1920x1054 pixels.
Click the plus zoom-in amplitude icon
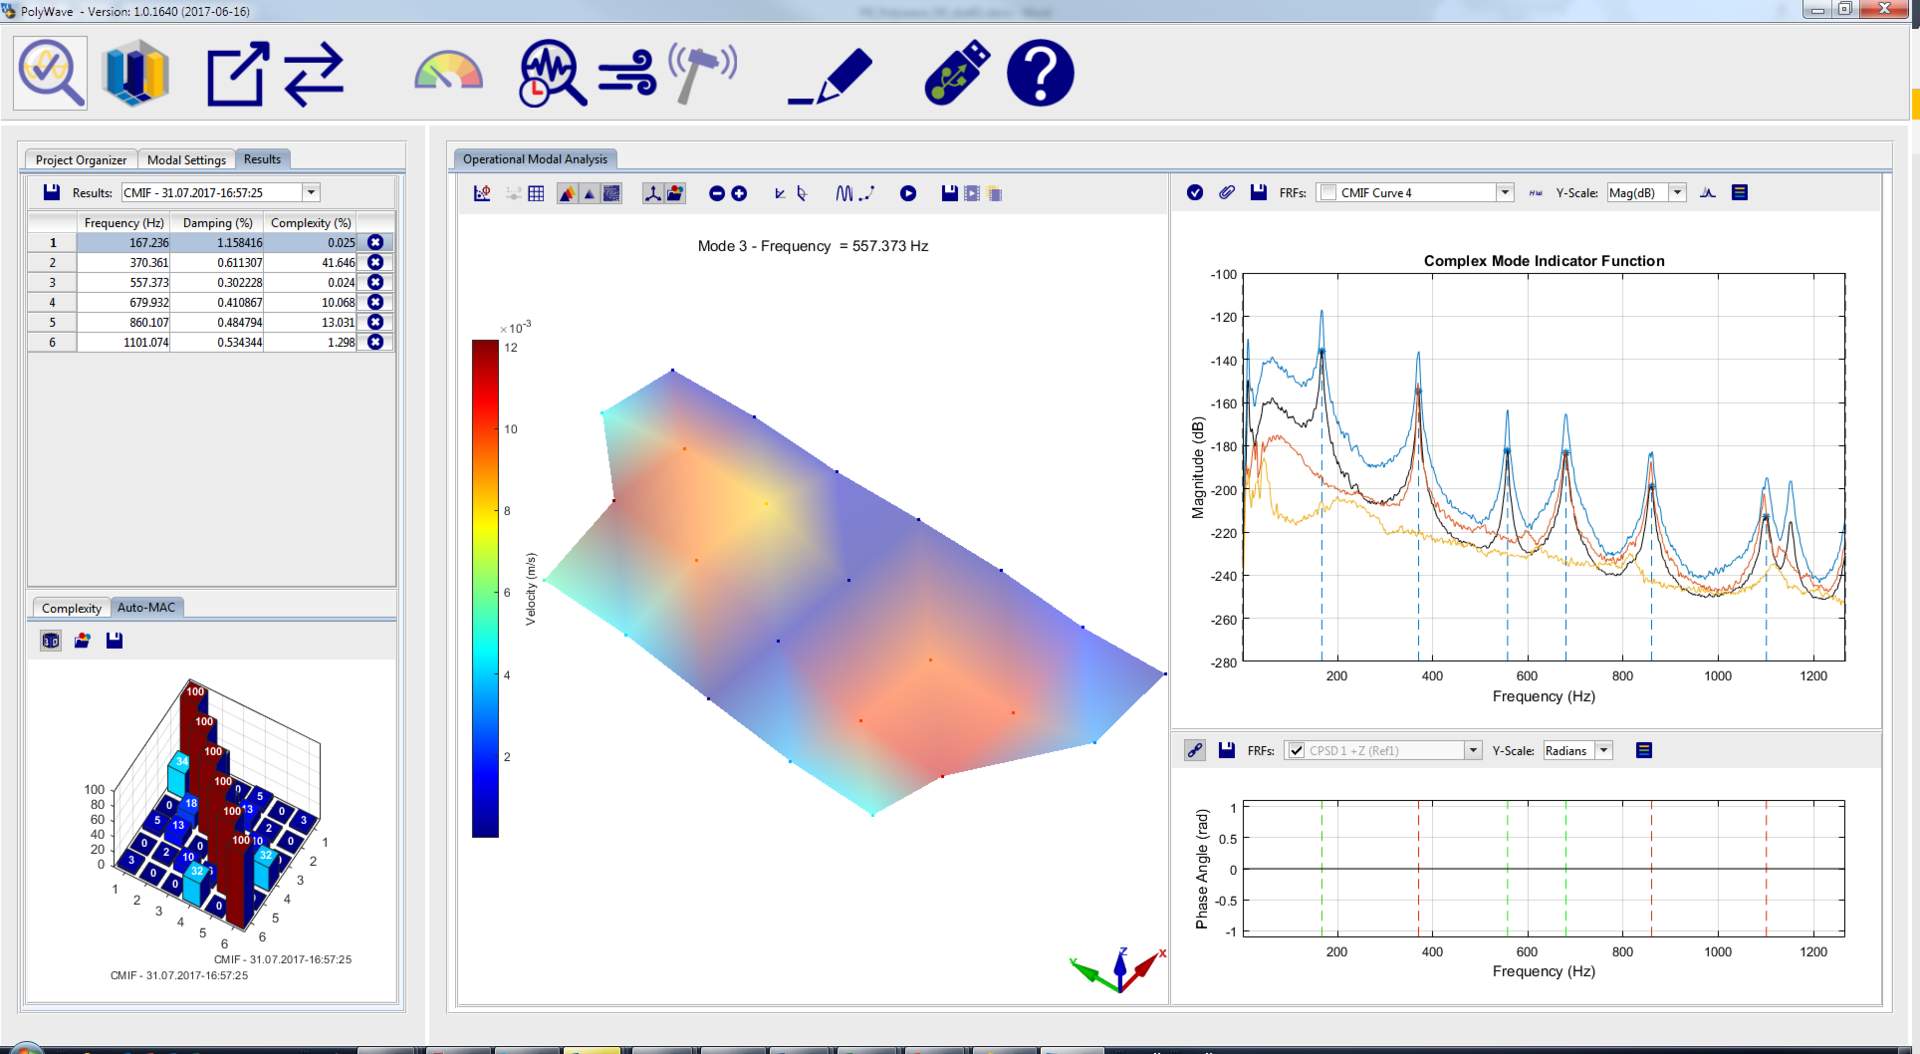tap(739, 194)
